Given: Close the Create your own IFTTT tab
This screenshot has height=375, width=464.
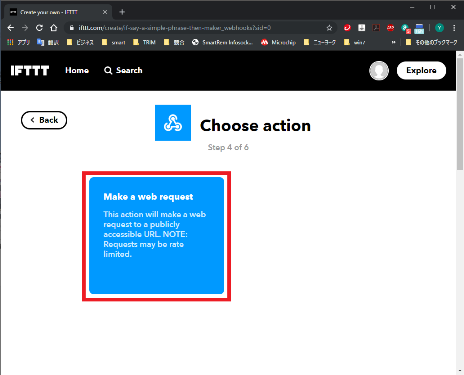Looking at the screenshot, I should (105, 12).
